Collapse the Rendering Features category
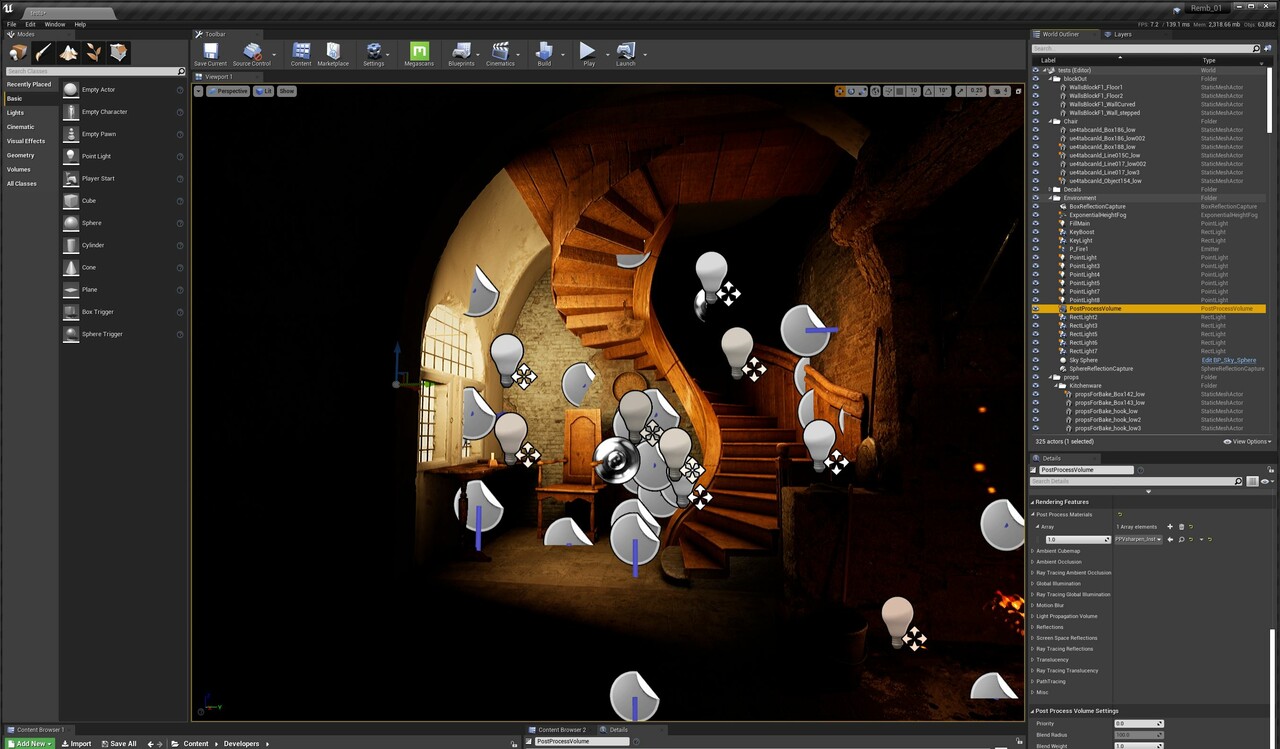 pos(1033,502)
